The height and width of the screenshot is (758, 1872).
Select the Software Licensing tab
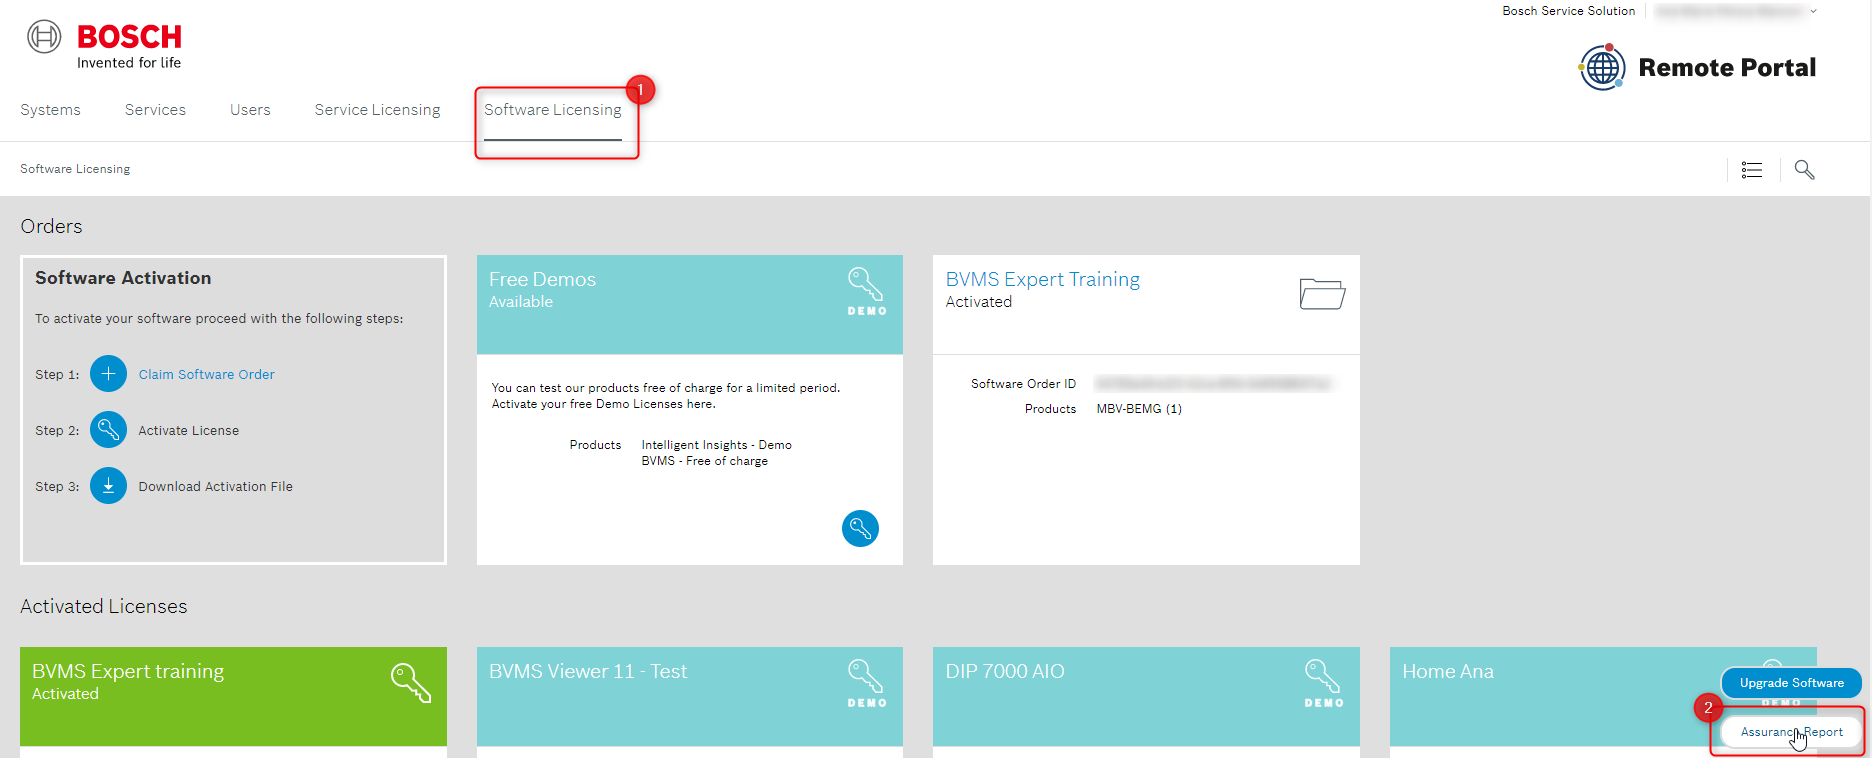[x=552, y=110]
